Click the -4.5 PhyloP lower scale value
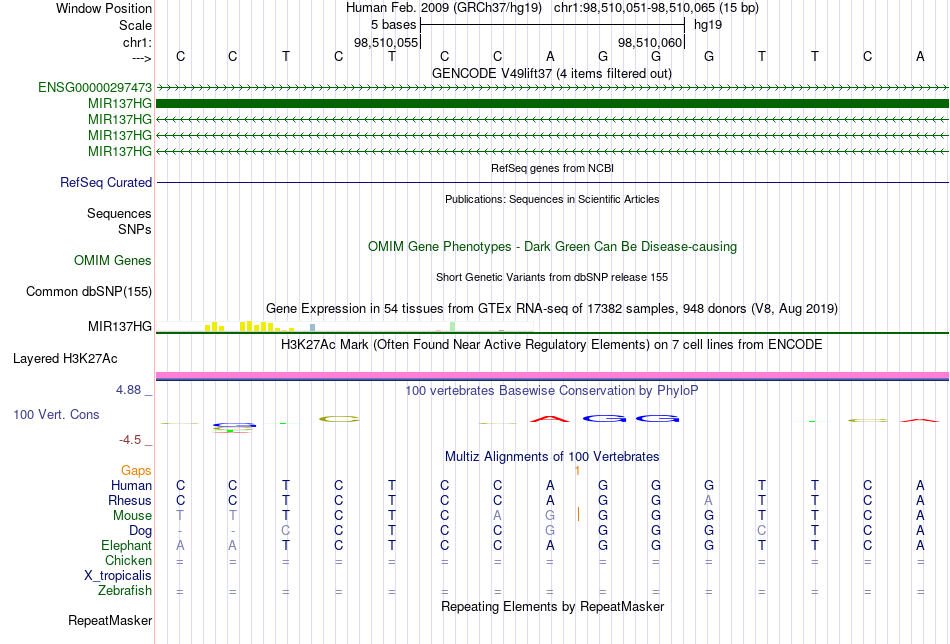 [130, 439]
